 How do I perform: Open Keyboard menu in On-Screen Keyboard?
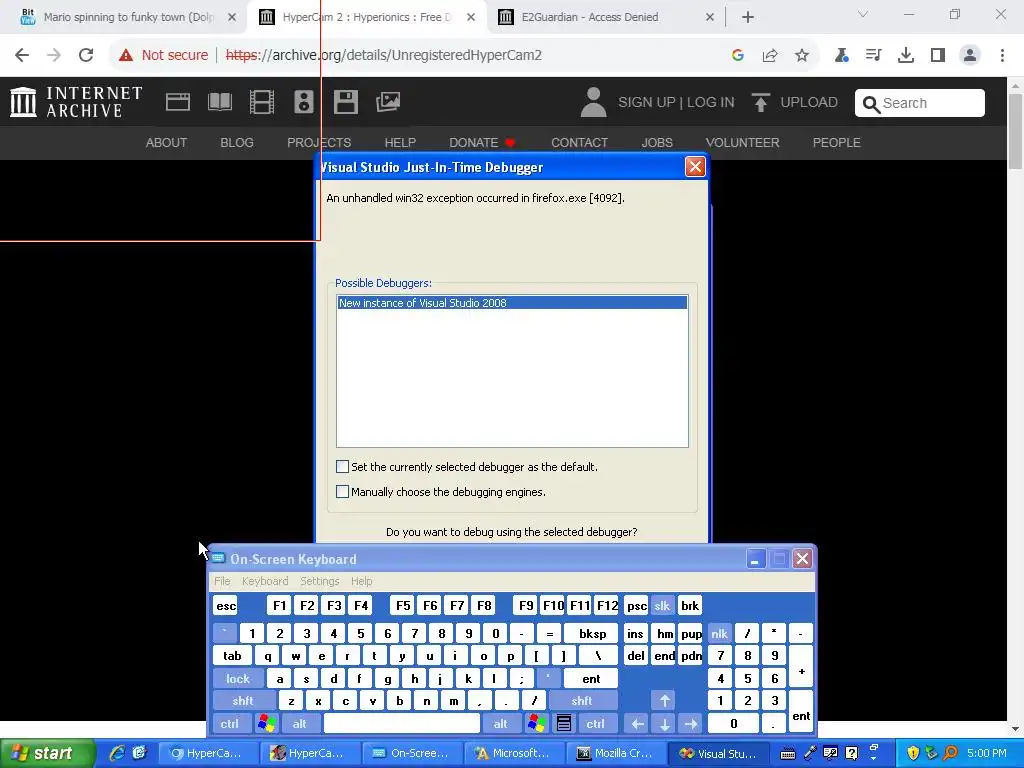[x=264, y=581]
